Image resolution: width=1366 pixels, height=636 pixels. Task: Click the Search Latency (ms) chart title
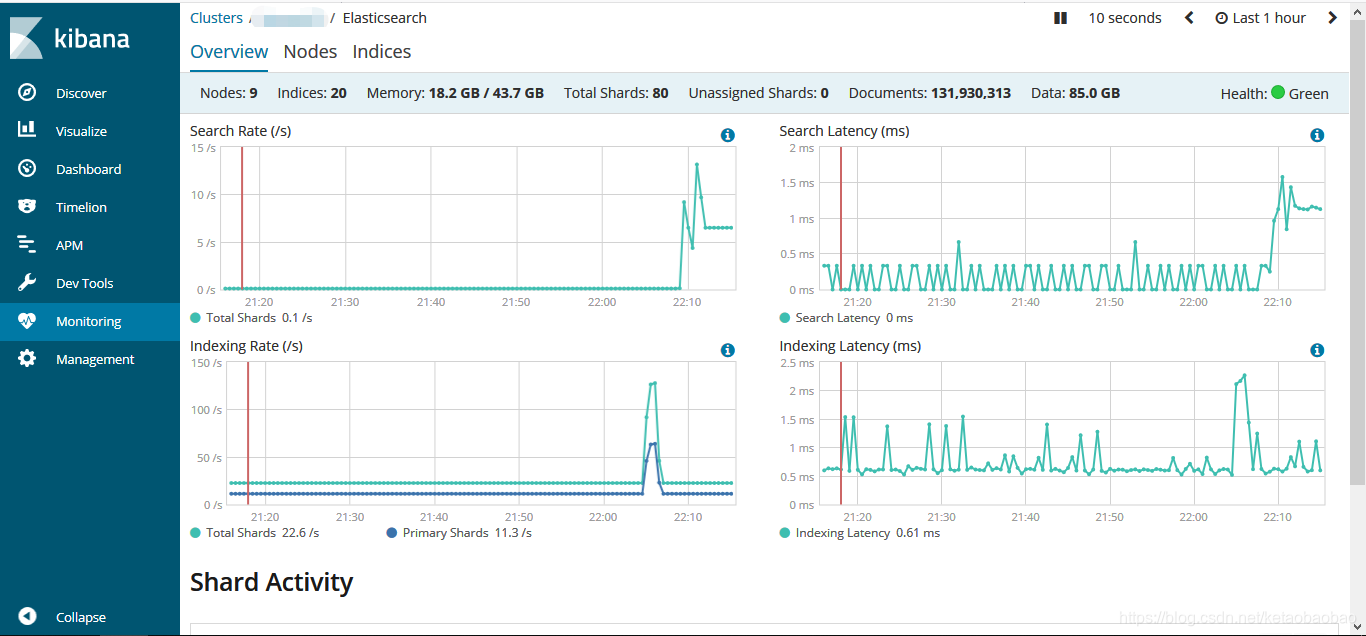[x=844, y=131]
